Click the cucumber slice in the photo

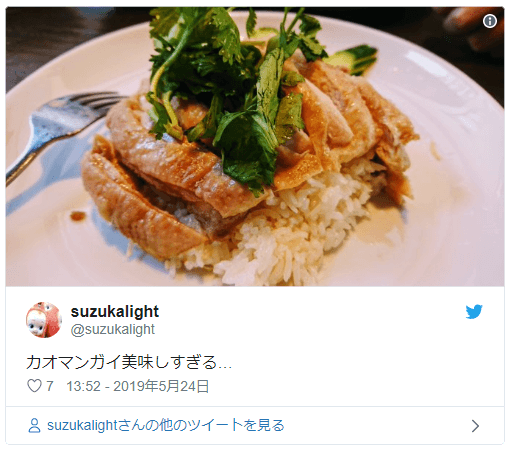[x=353, y=59]
